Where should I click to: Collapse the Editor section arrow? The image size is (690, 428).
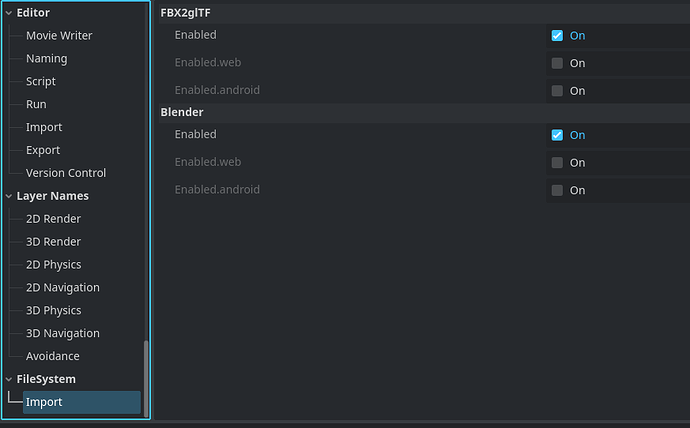click(x=9, y=13)
